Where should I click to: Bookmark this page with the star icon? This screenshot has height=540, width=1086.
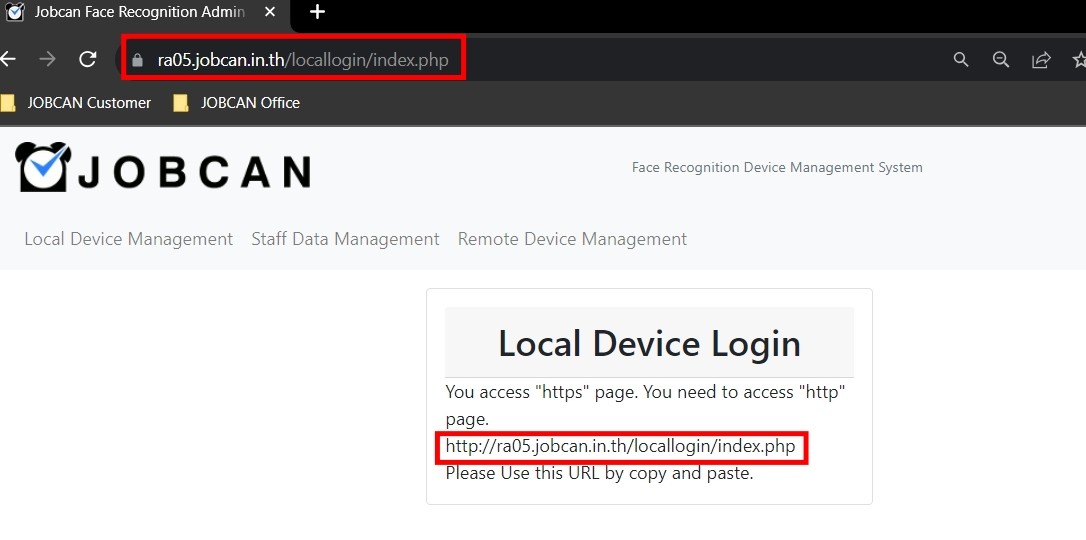click(x=1079, y=60)
